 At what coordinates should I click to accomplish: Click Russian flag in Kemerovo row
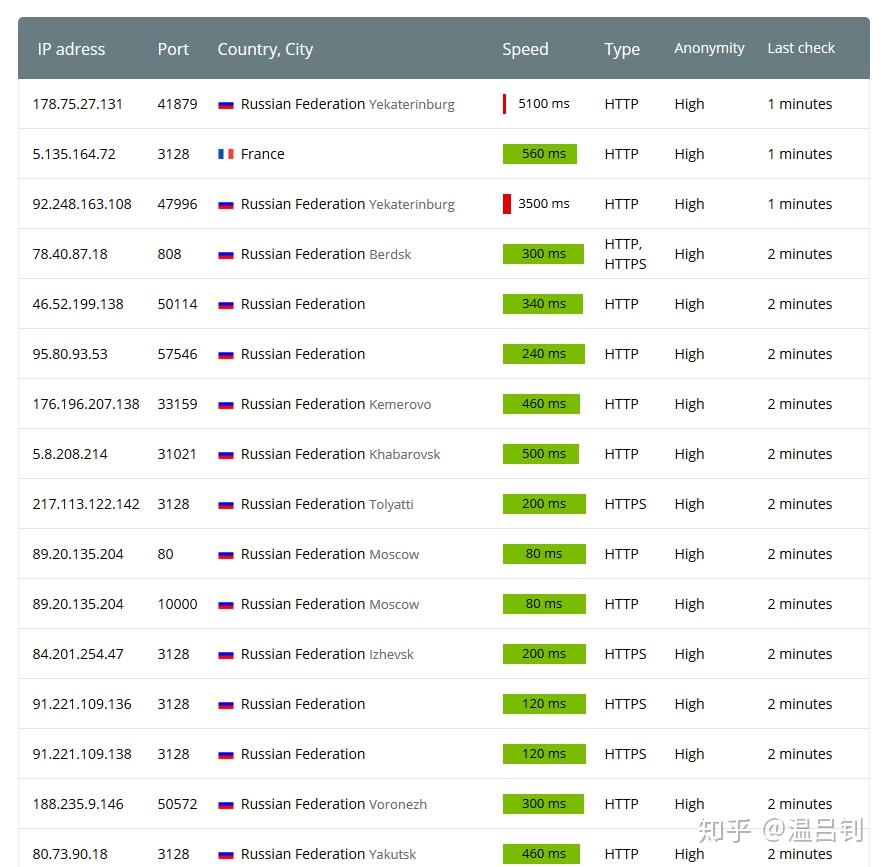[x=226, y=404]
